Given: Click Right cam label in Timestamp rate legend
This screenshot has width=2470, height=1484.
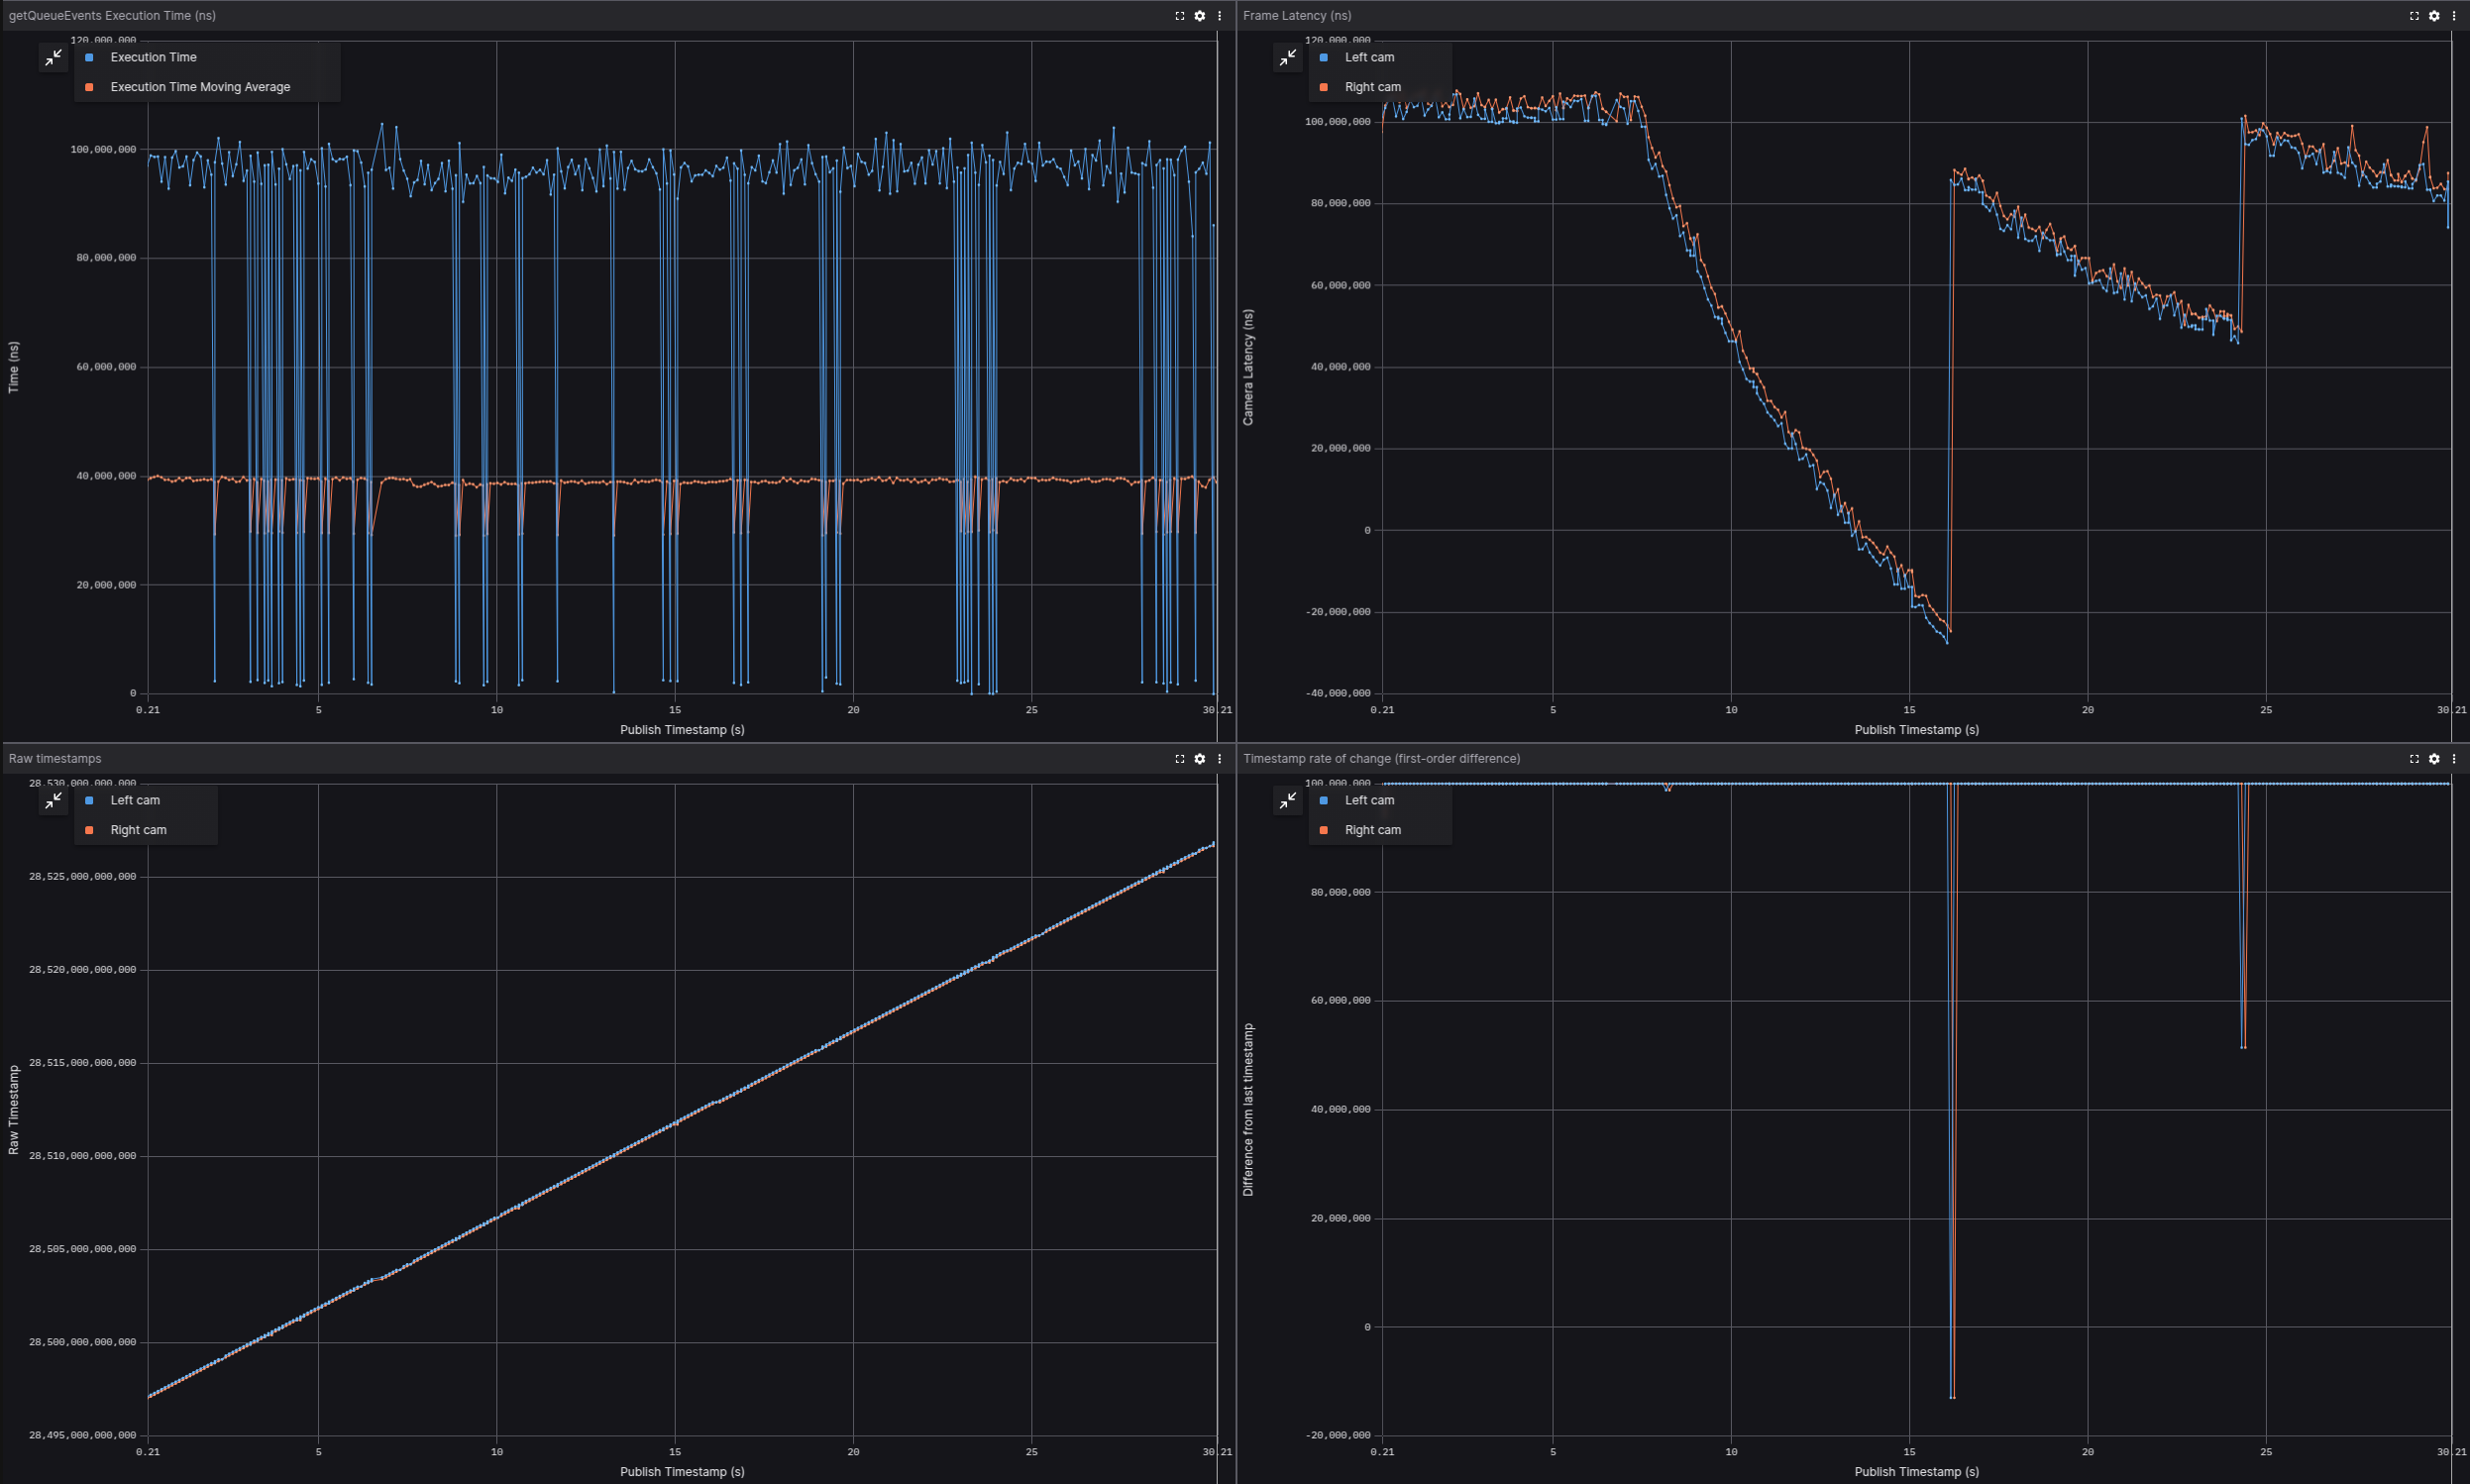Looking at the screenshot, I should [x=1372, y=830].
